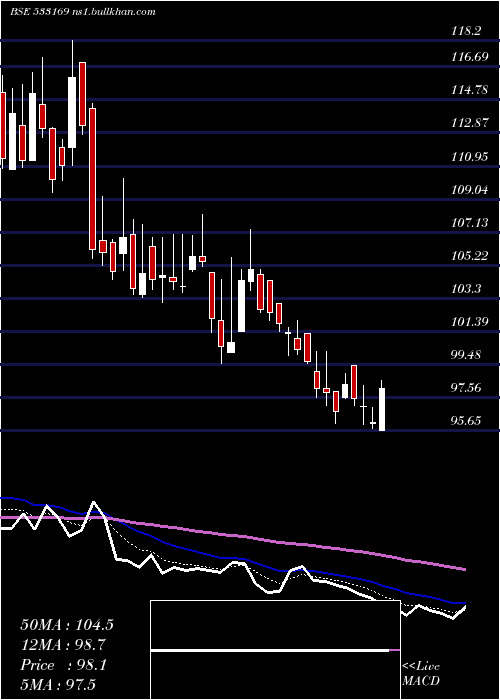Click the 110.95 price axis label
500x700 pixels.
click(x=469, y=157)
